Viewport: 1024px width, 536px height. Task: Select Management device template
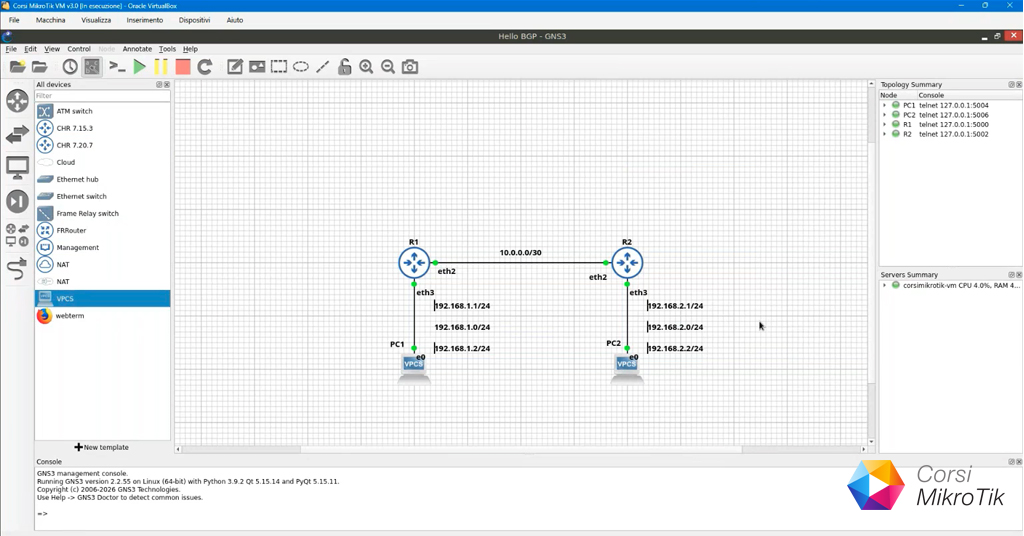click(x=103, y=247)
